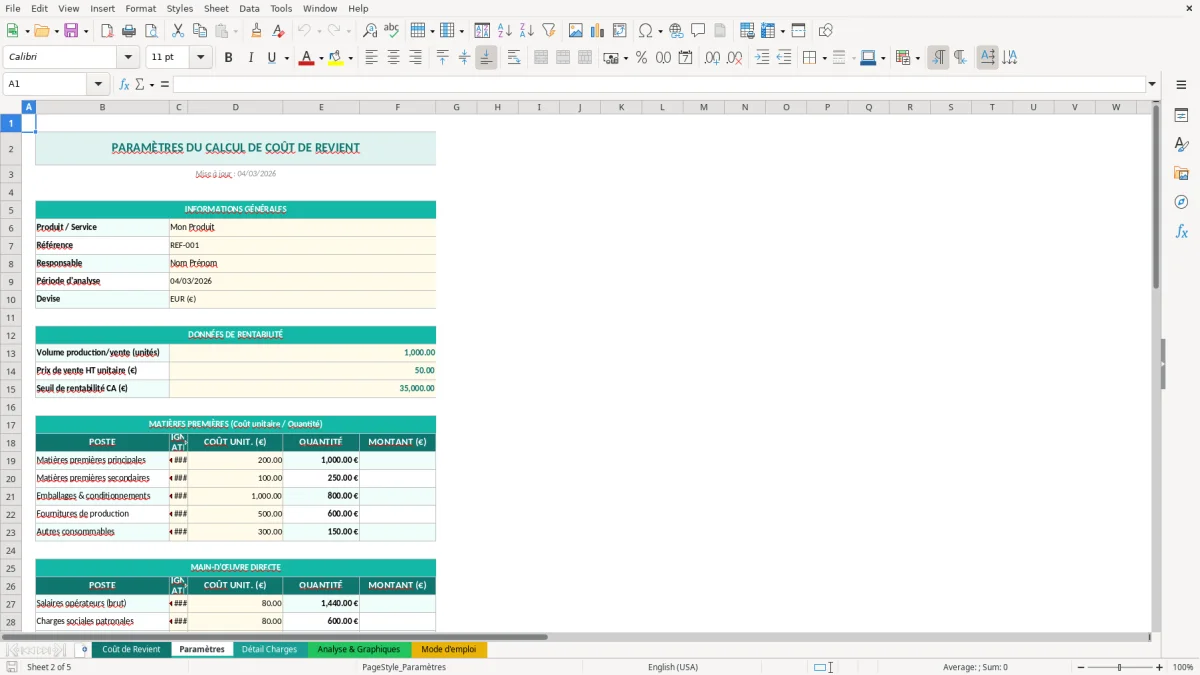Open the Background Color dropdown arrow
This screenshot has height=675, width=1200.
pyautogui.click(x=350, y=58)
